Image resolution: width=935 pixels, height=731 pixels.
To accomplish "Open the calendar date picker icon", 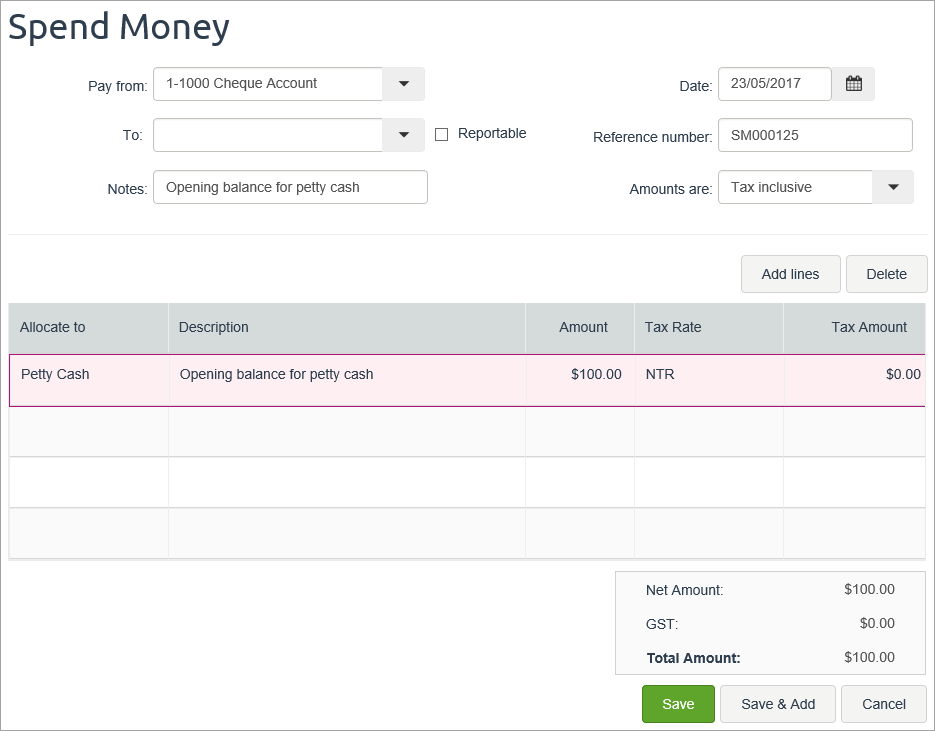I will point(853,84).
